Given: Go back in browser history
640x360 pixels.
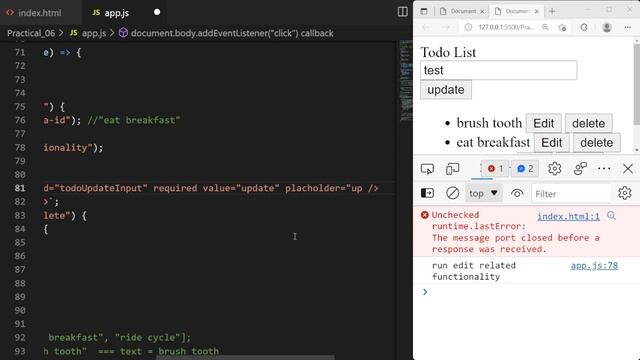Looking at the screenshot, I should 425,27.
